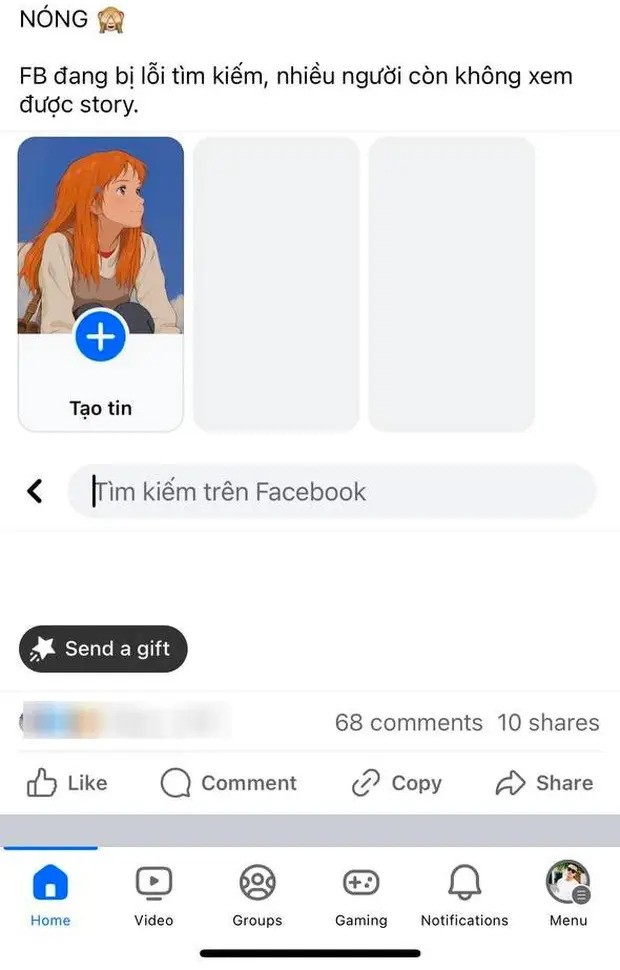Click the Tạo tin story label
This screenshot has height=970, width=620.
pyautogui.click(x=100, y=408)
